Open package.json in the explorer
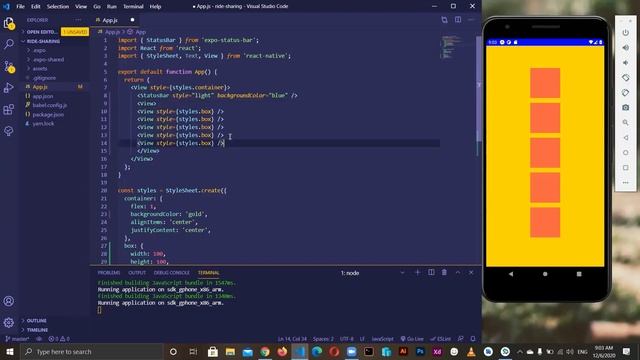Screen dimensions: 640x360 48,115
